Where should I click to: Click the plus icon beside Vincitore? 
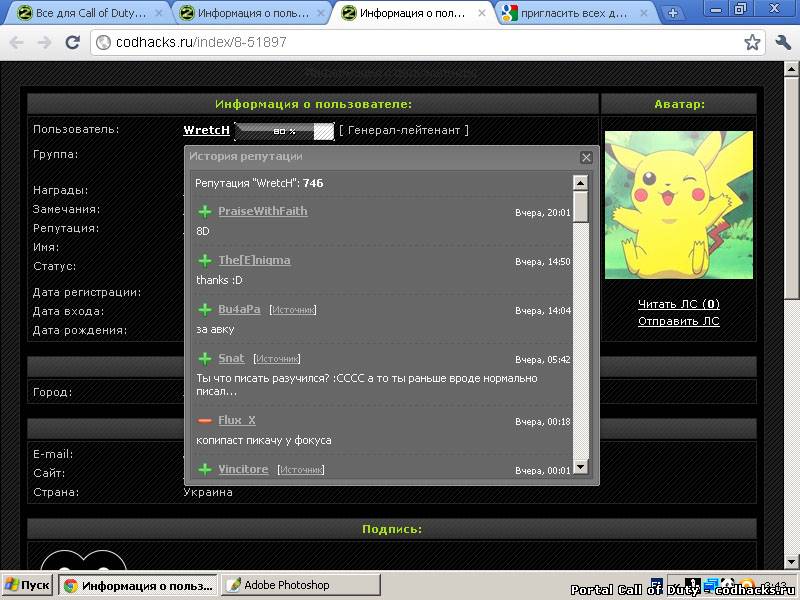[x=205, y=469]
